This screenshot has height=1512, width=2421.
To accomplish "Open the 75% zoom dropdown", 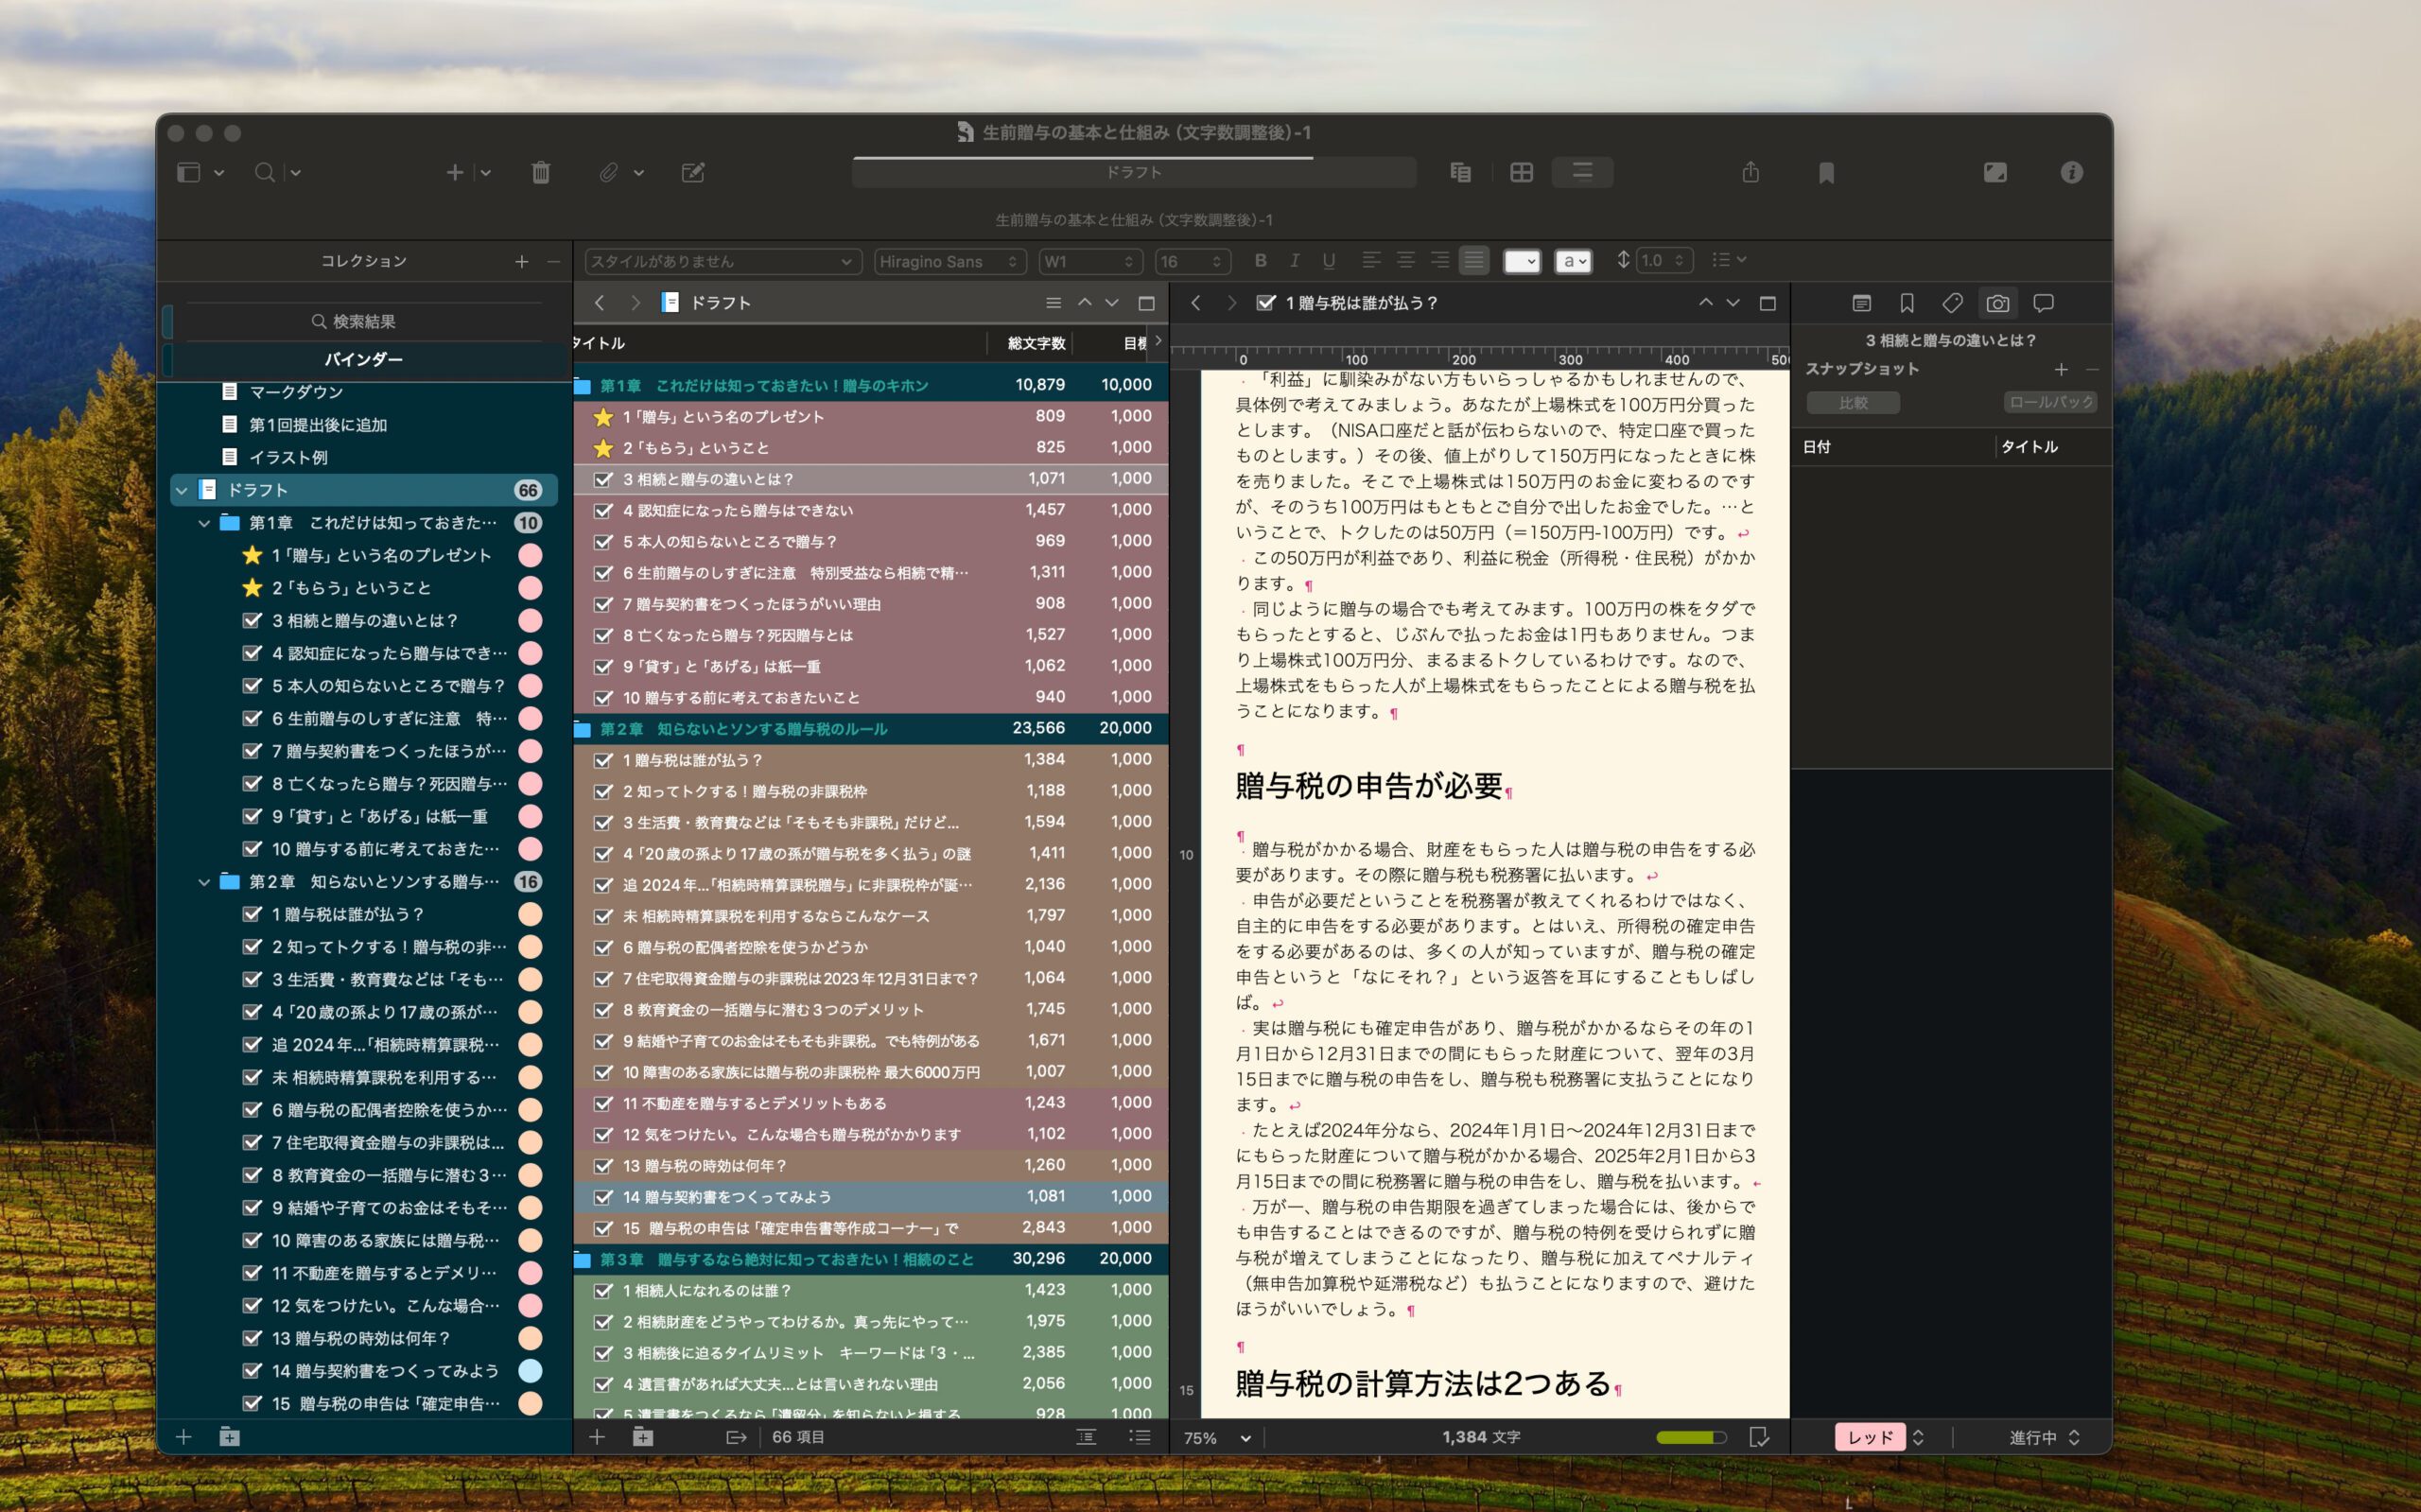I will click(x=1217, y=1437).
